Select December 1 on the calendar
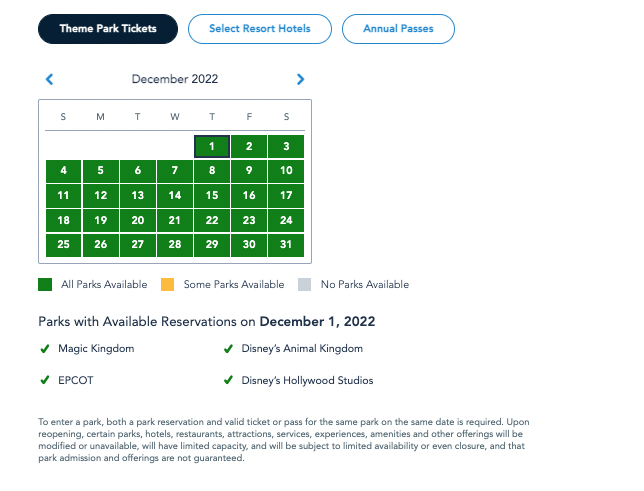 point(212,146)
